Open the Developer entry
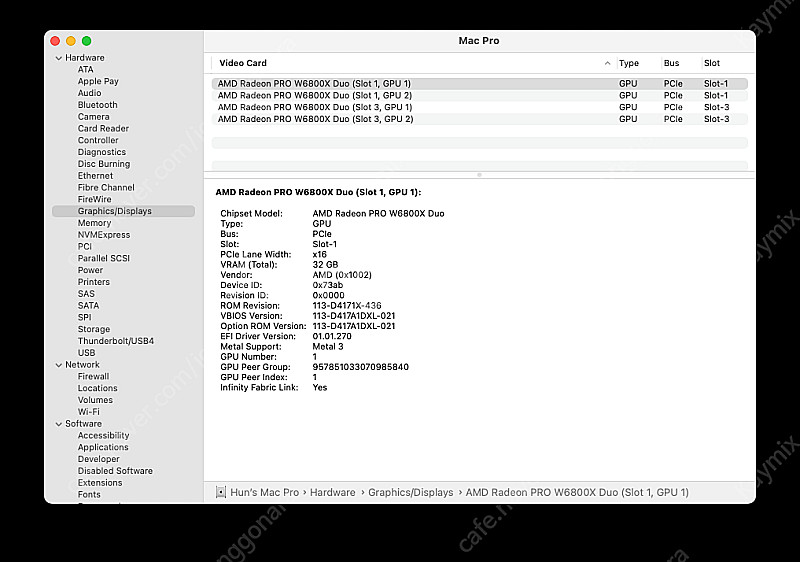 tap(98, 459)
